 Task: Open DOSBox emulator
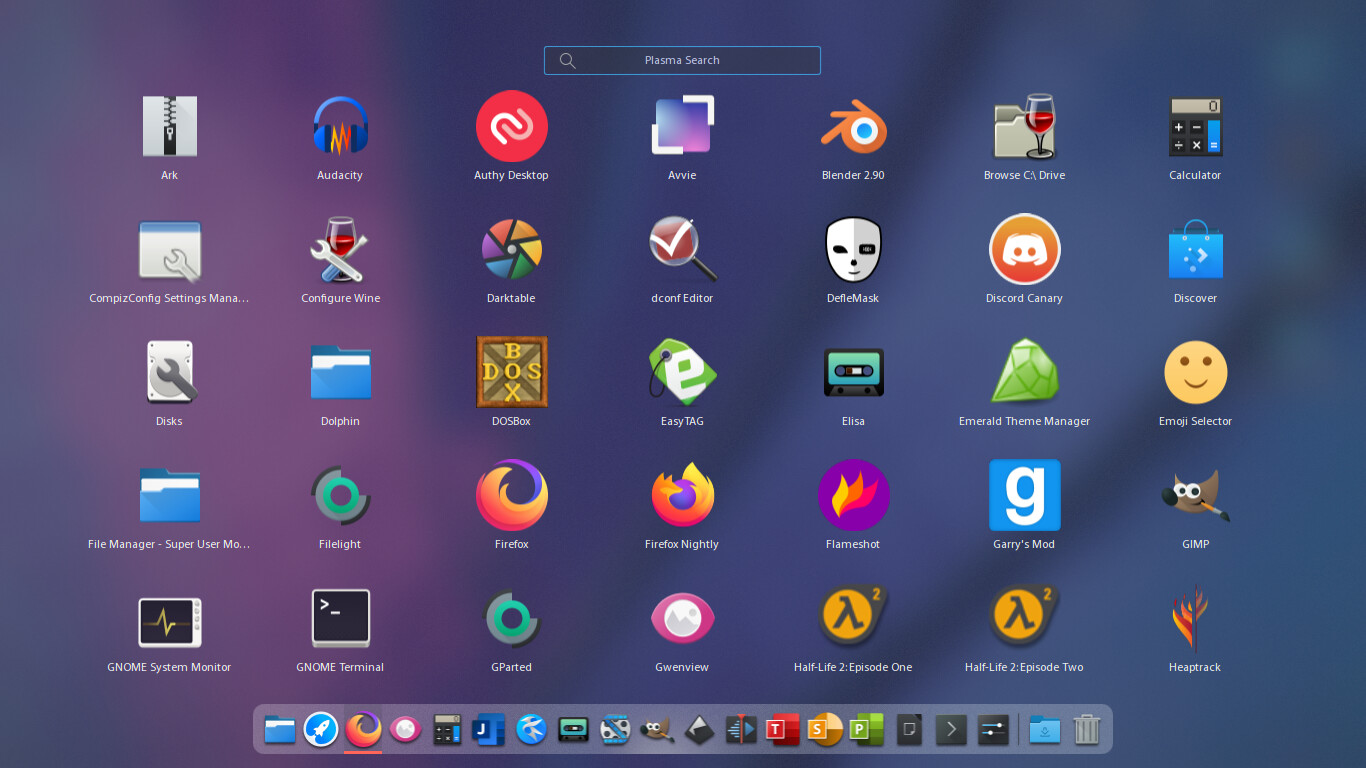tap(511, 373)
